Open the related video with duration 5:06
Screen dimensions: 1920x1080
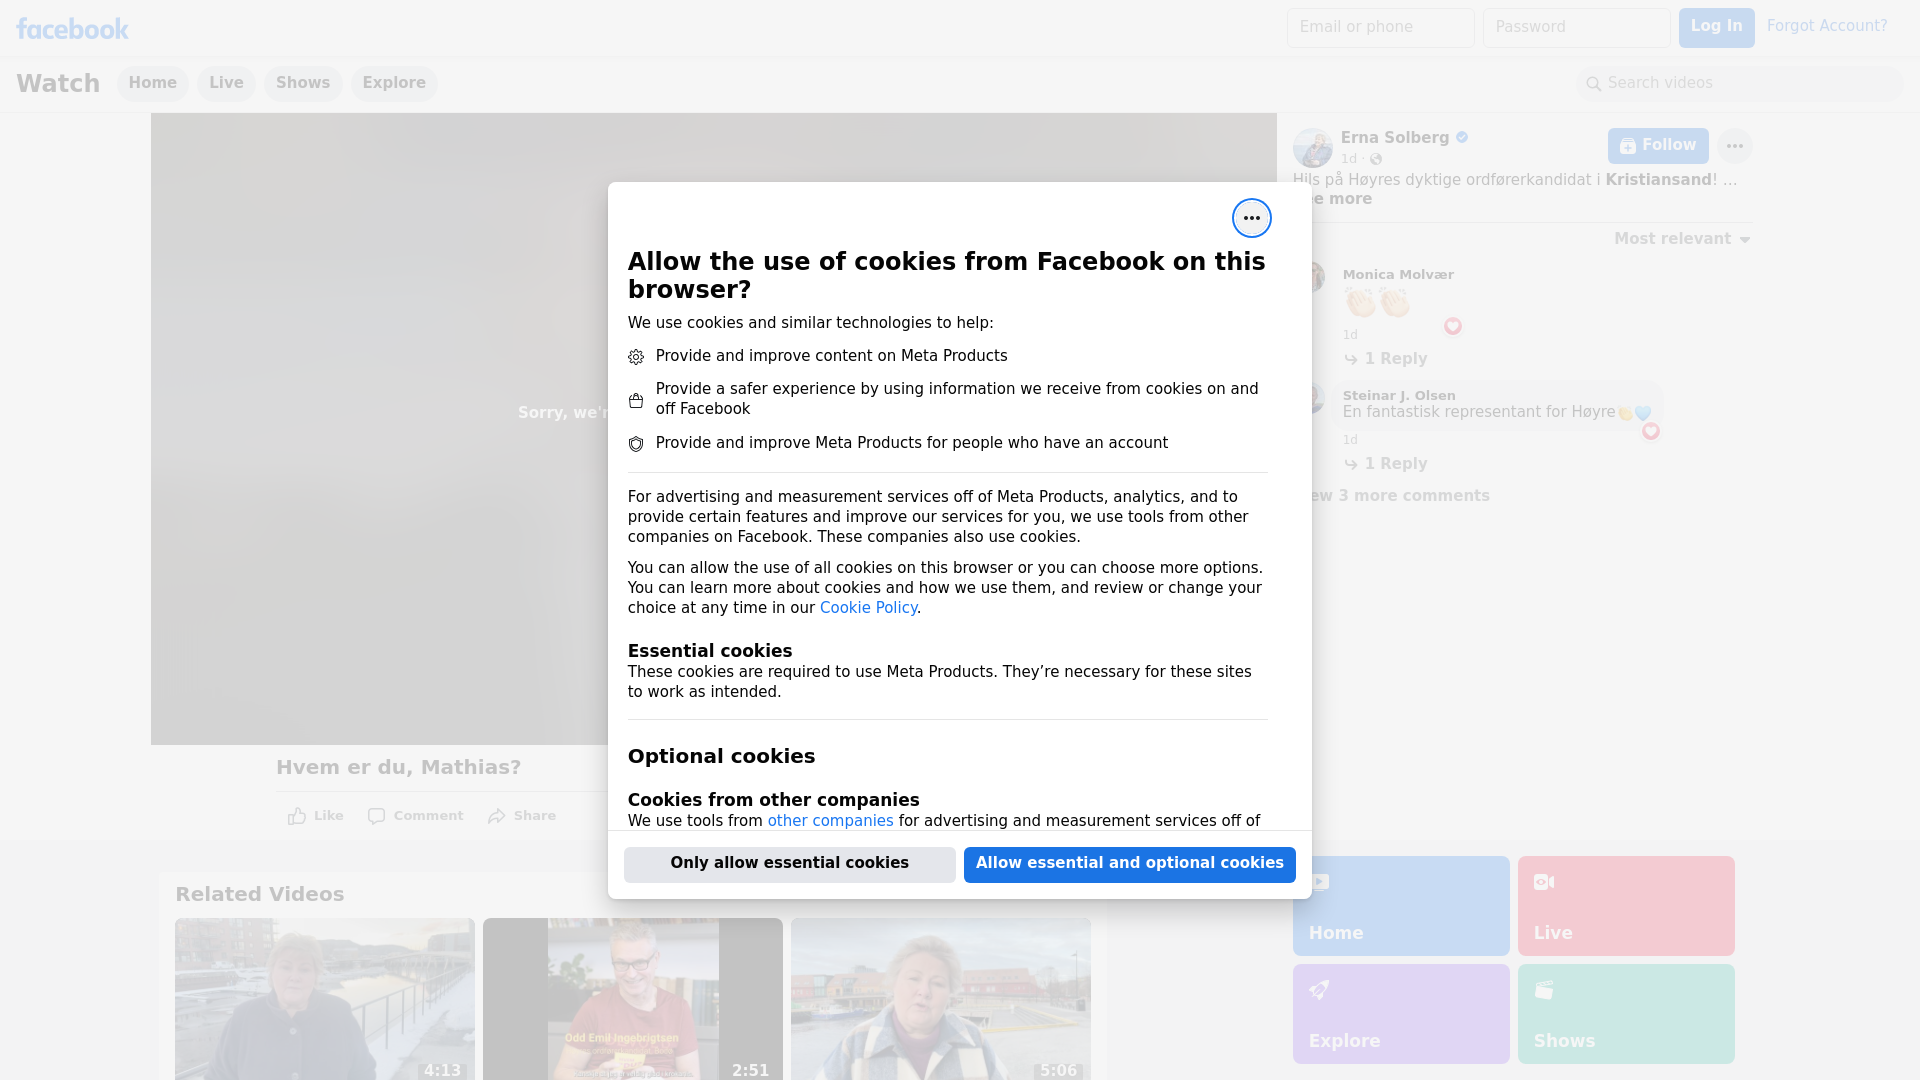click(941, 999)
